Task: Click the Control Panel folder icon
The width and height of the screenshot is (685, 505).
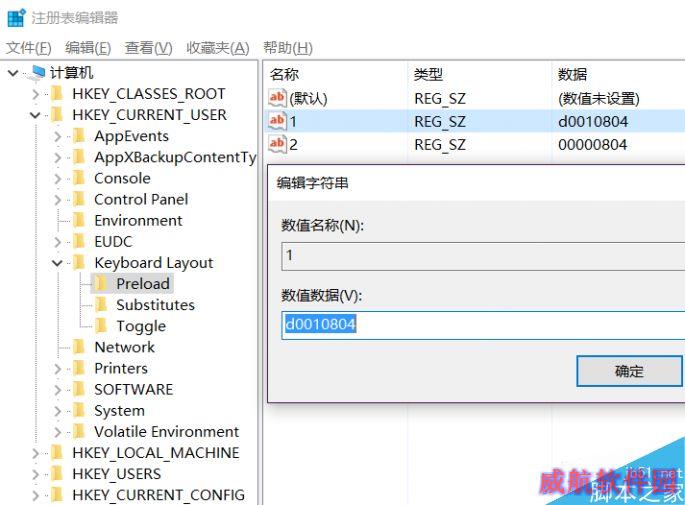Action: tap(79, 199)
